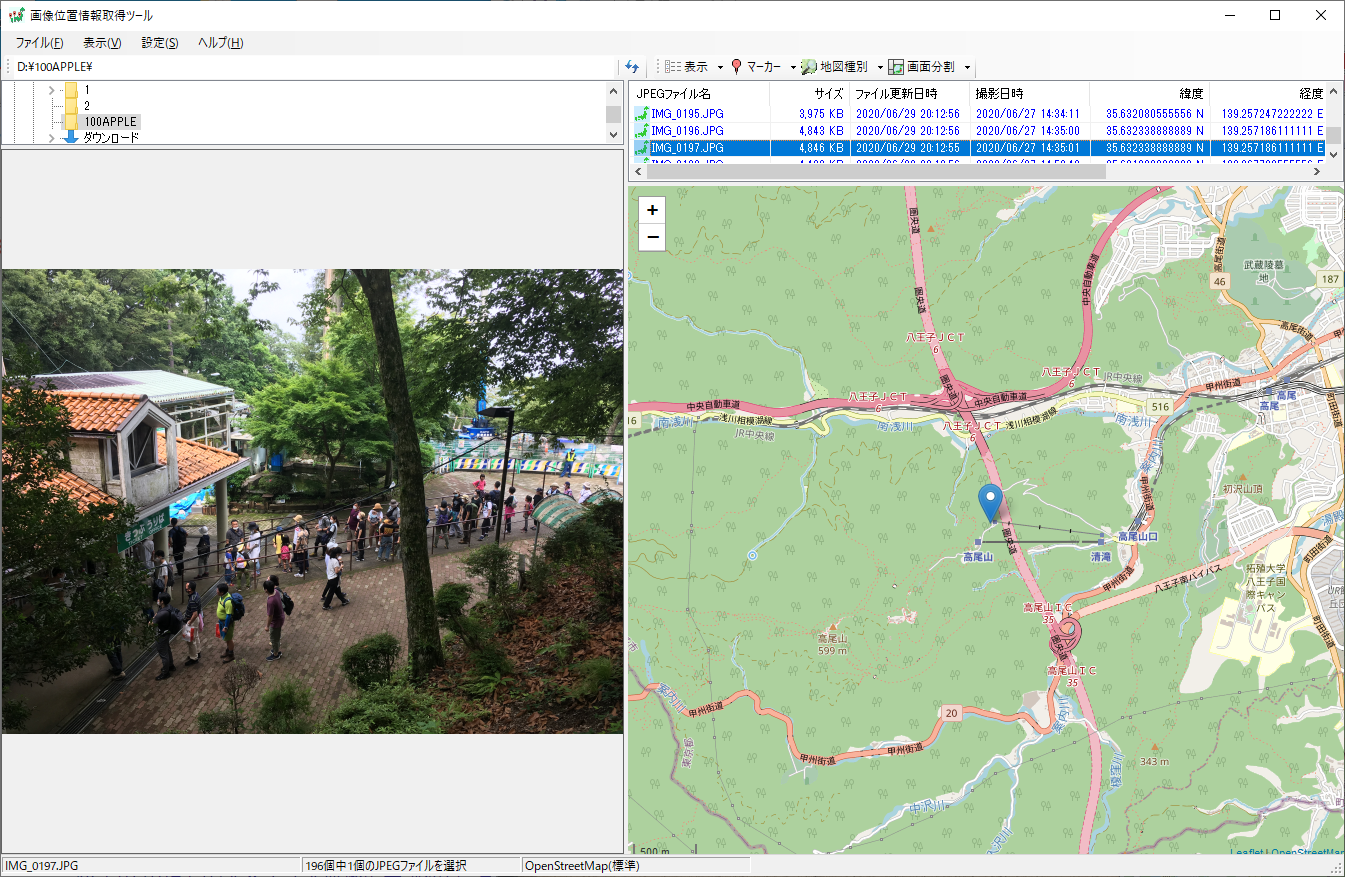Zoom in the map with plus button

[653, 211]
